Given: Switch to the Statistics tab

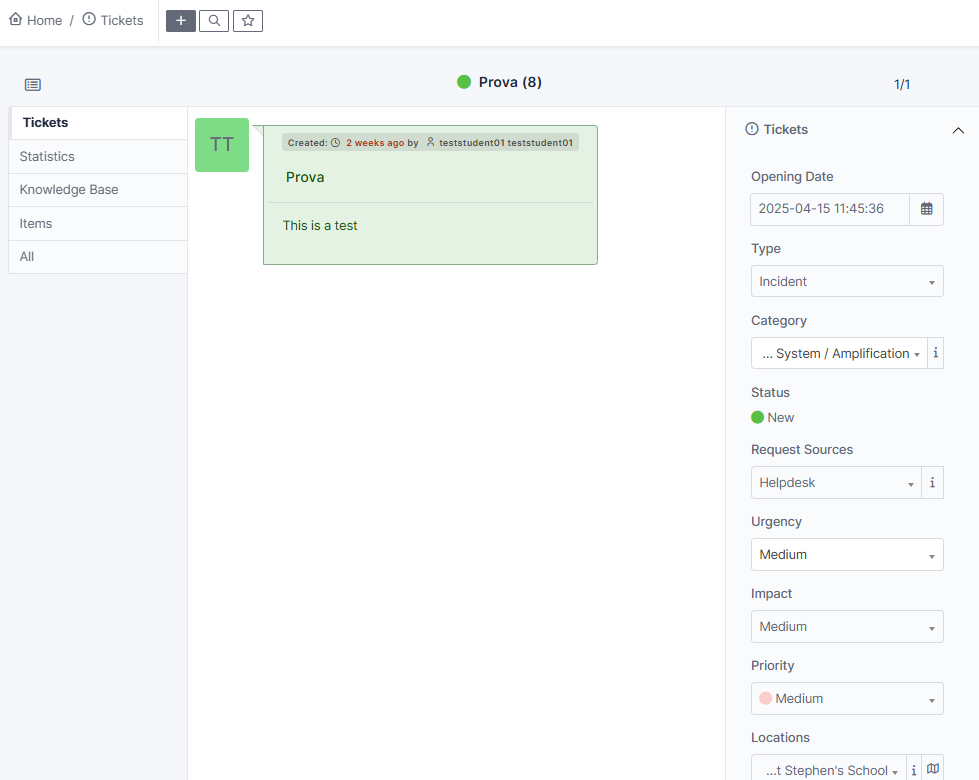Looking at the screenshot, I should click(x=47, y=157).
